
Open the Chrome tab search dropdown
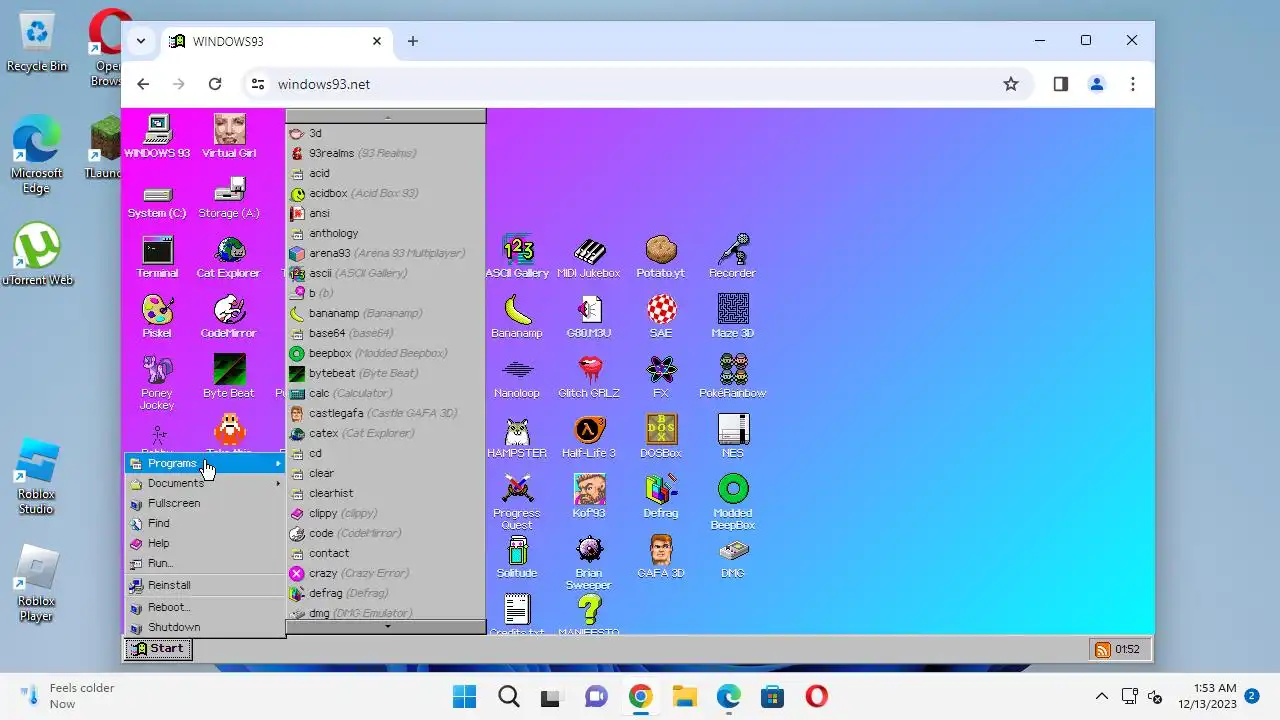141,41
